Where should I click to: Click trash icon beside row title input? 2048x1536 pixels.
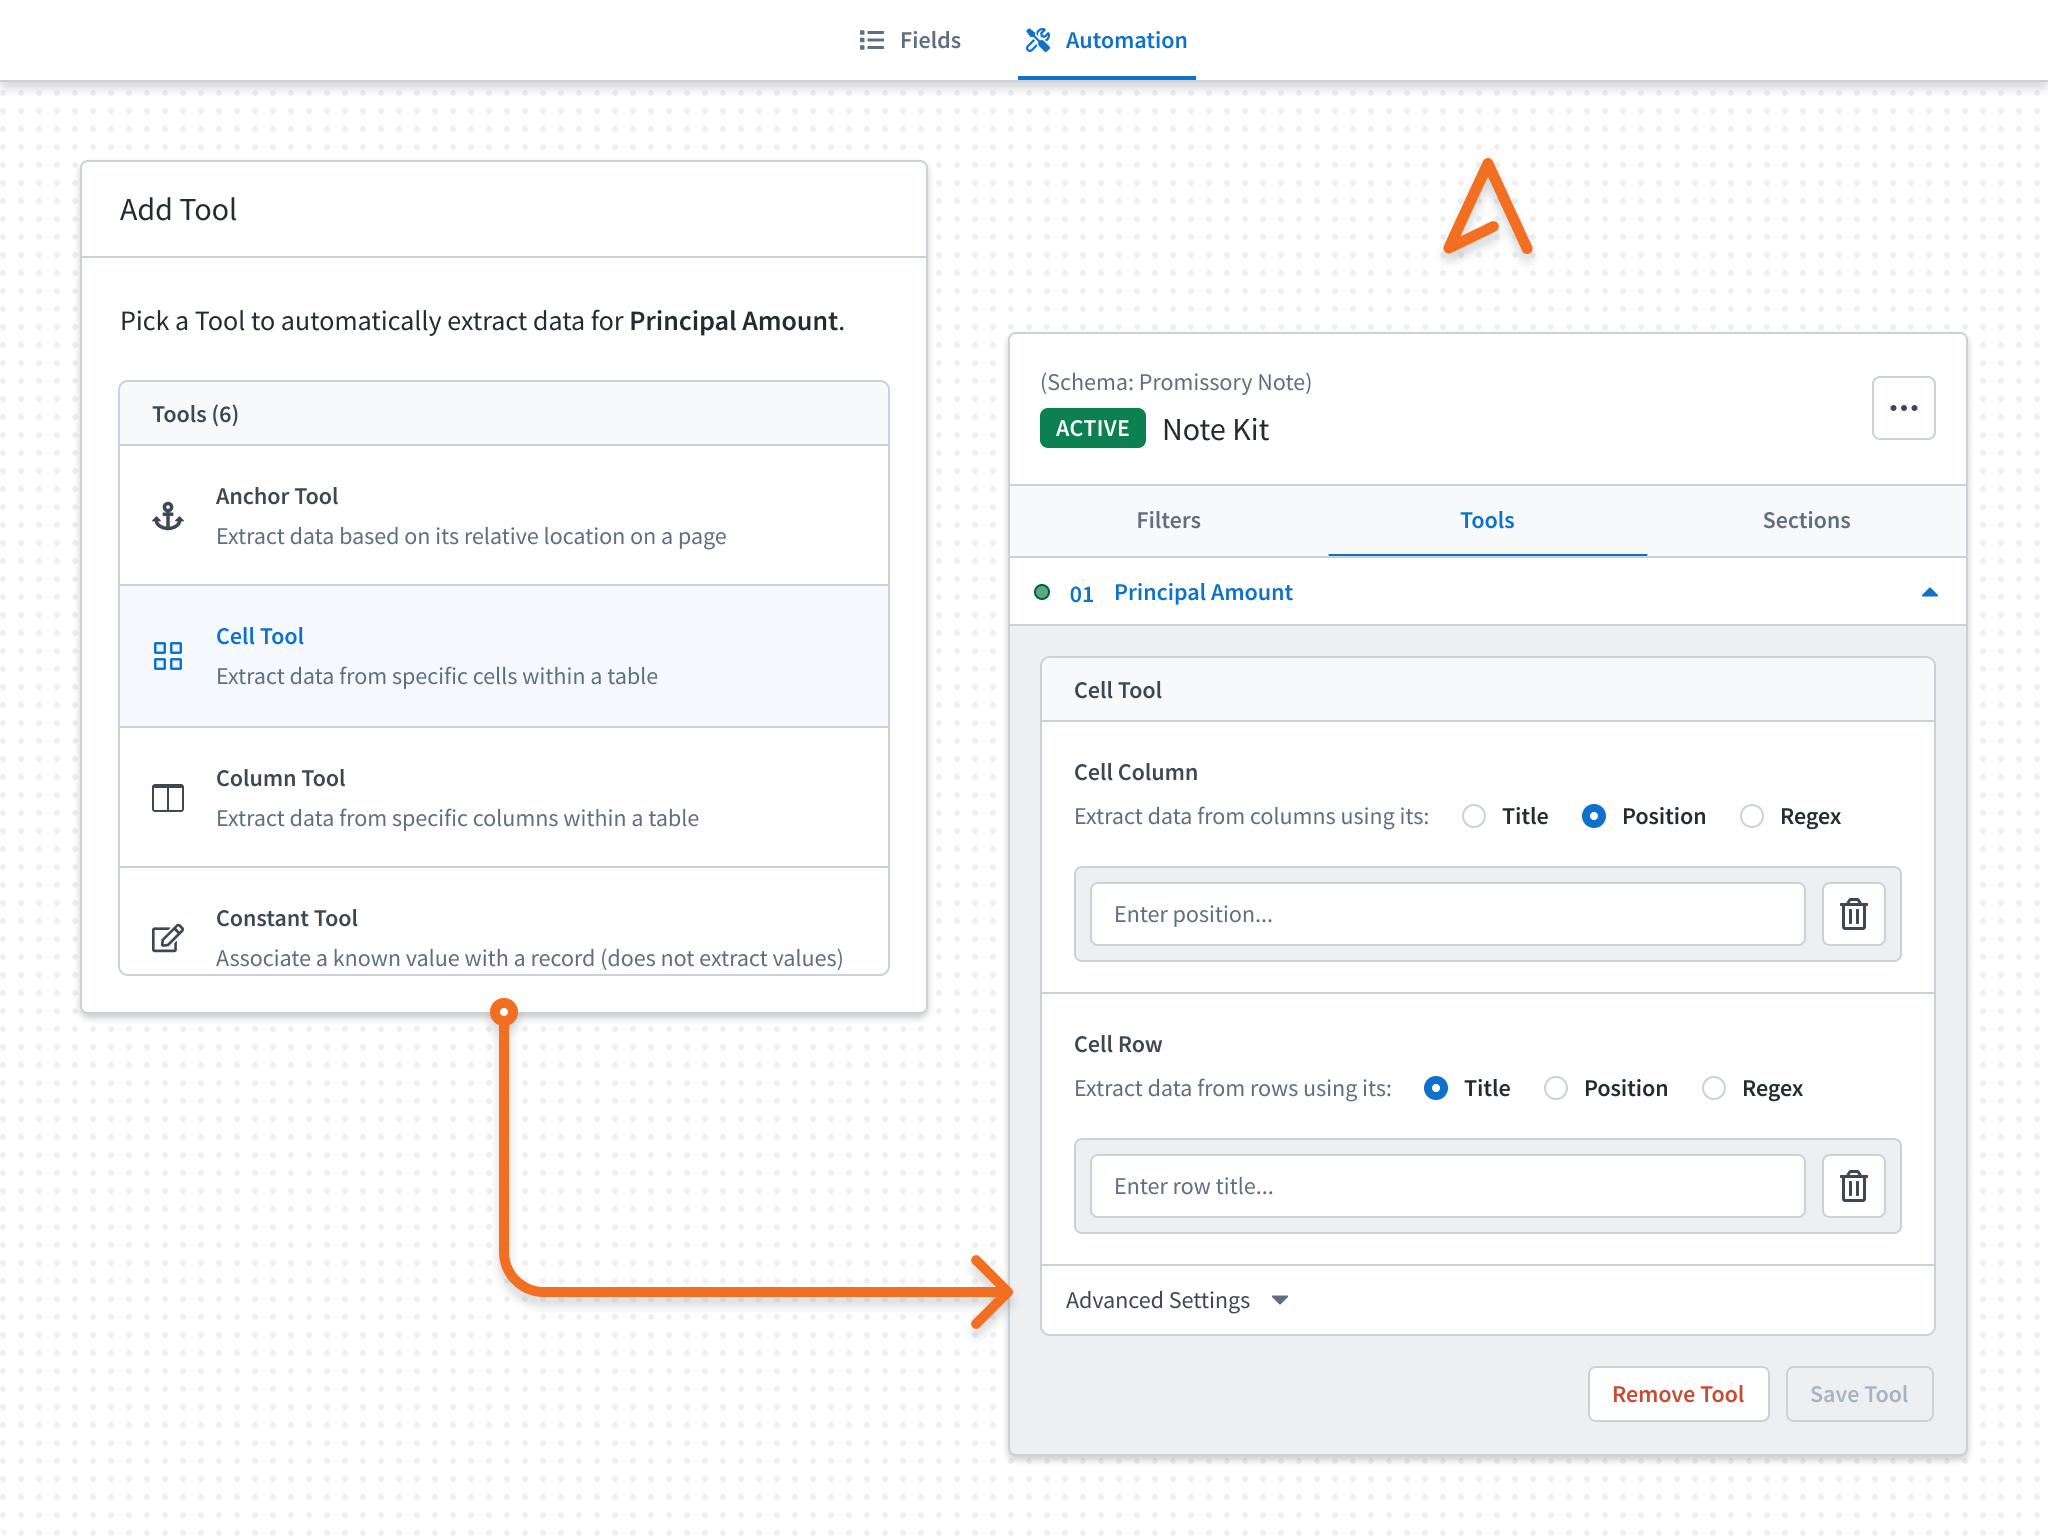coord(1853,1186)
